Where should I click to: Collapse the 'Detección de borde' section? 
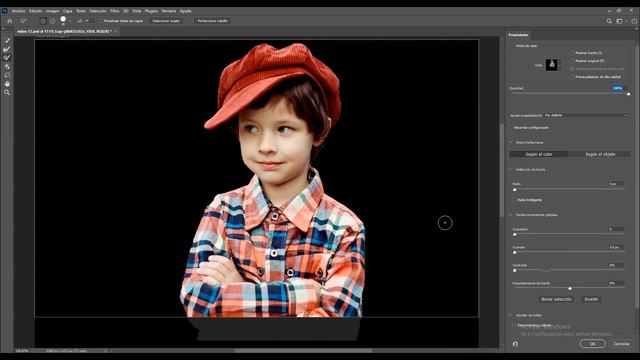511,169
